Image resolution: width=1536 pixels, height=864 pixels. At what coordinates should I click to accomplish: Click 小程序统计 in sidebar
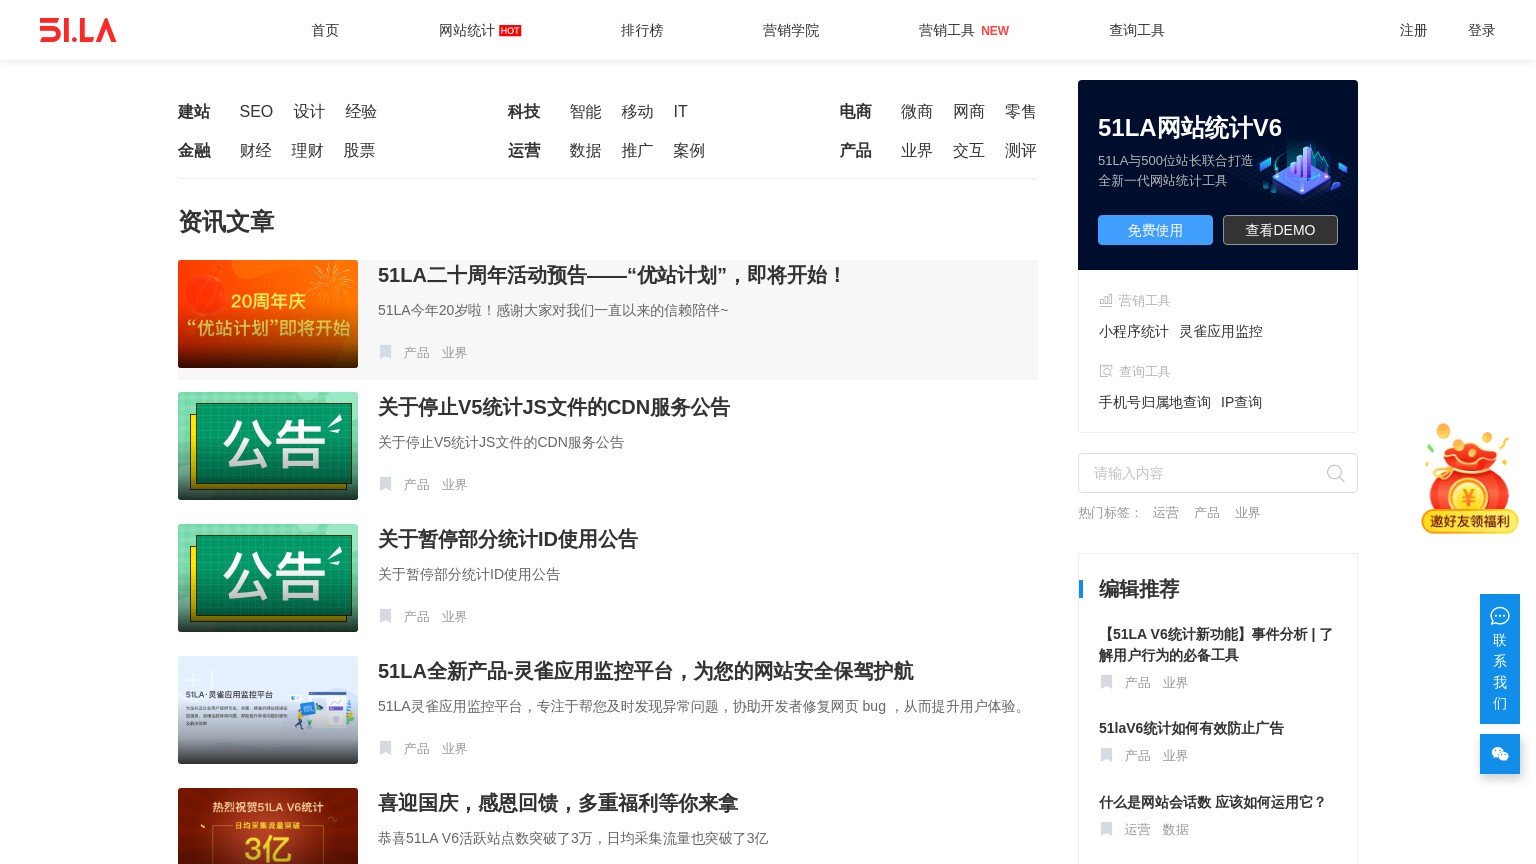click(x=1134, y=331)
